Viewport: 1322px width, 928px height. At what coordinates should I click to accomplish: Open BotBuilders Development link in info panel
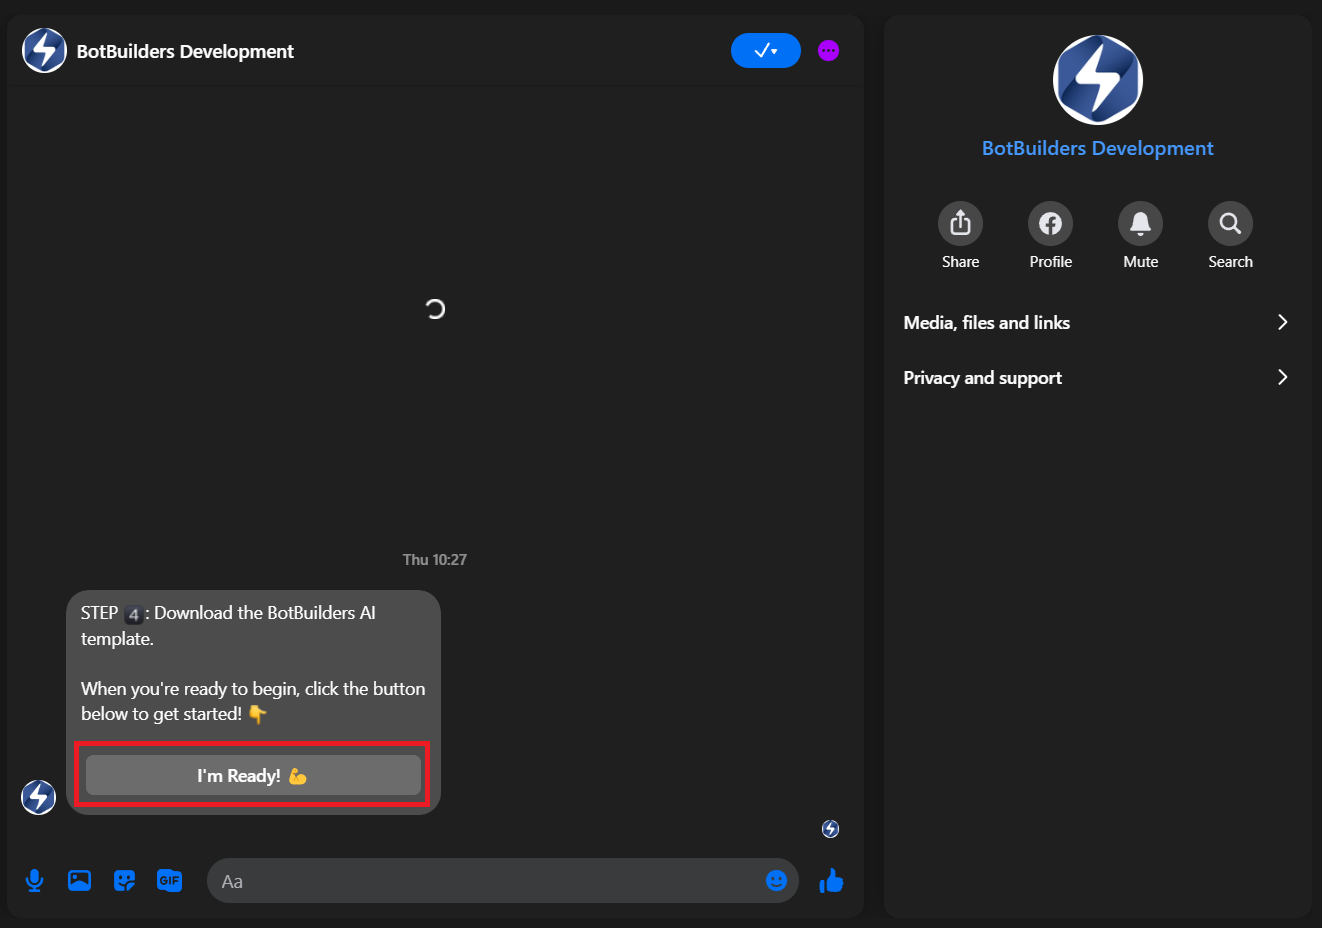pyautogui.click(x=1097, y=148)
